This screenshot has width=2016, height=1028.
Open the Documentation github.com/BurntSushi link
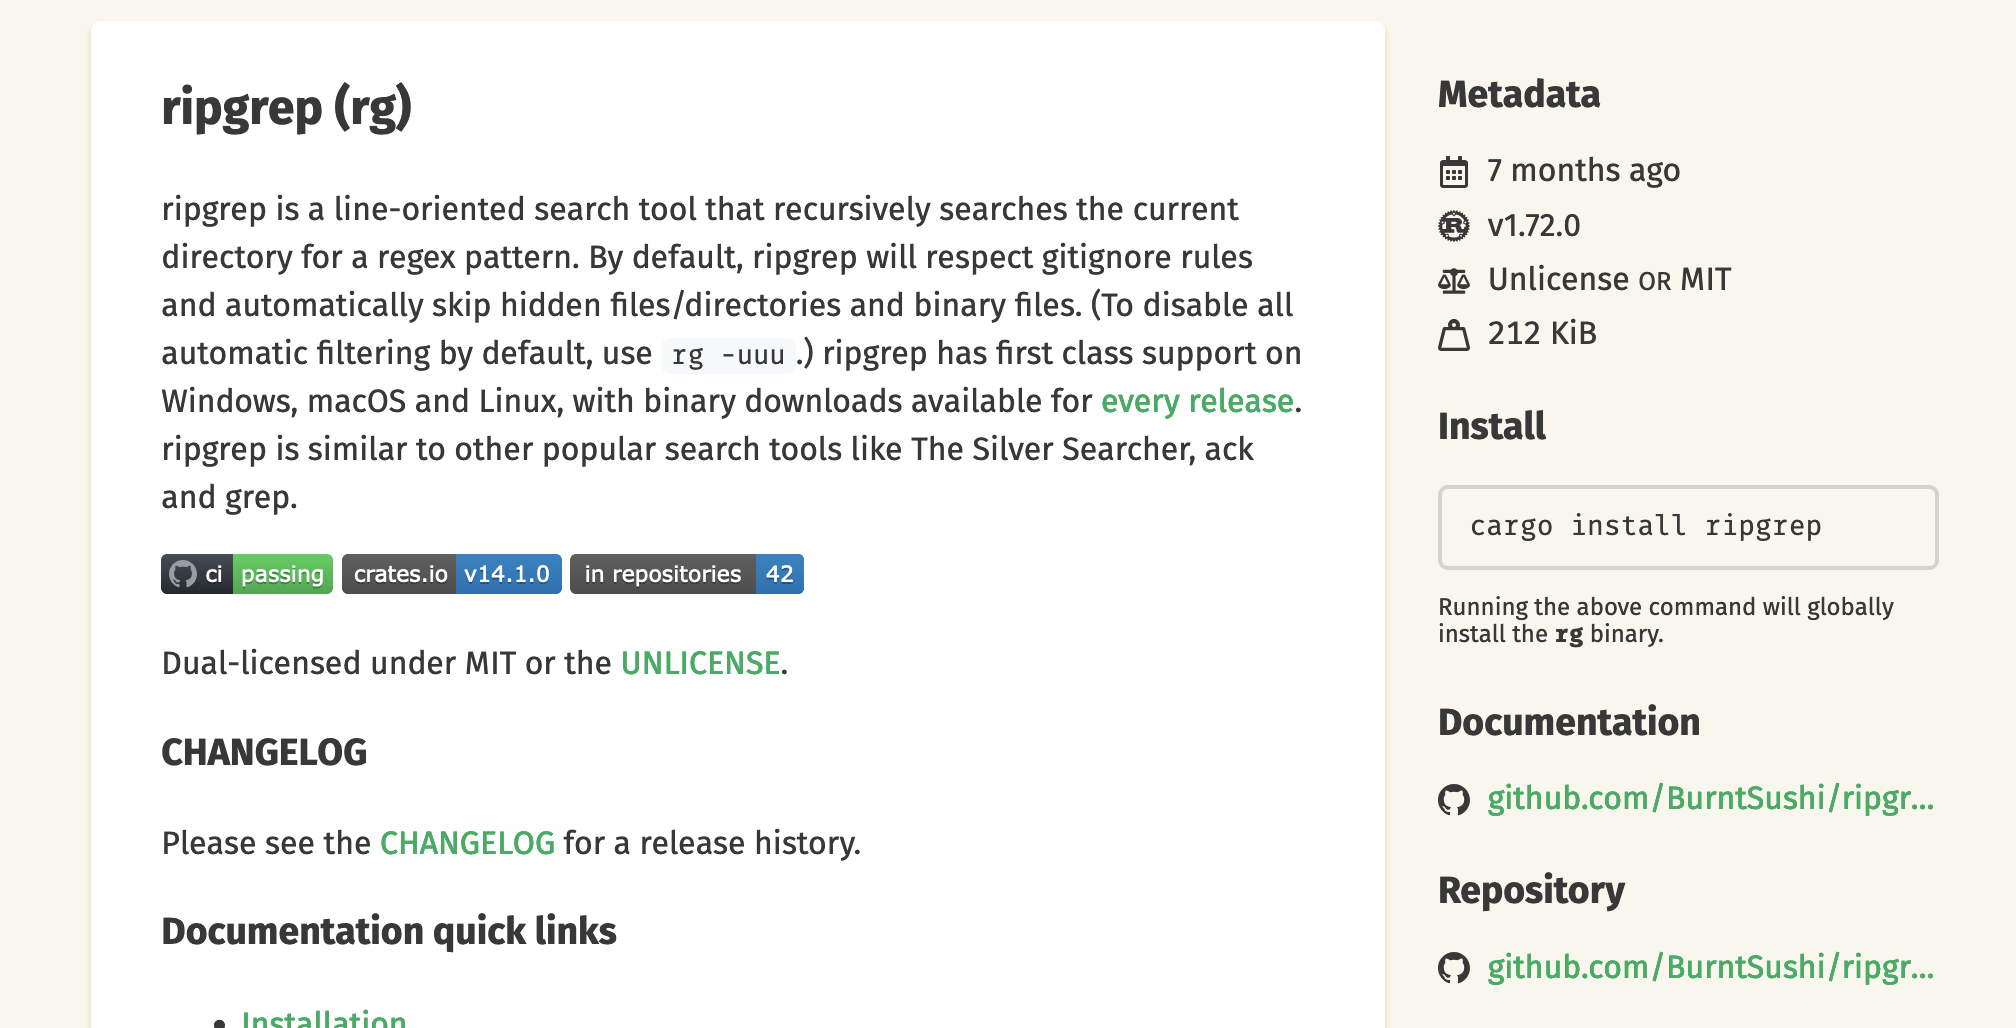coord(1710,799)
